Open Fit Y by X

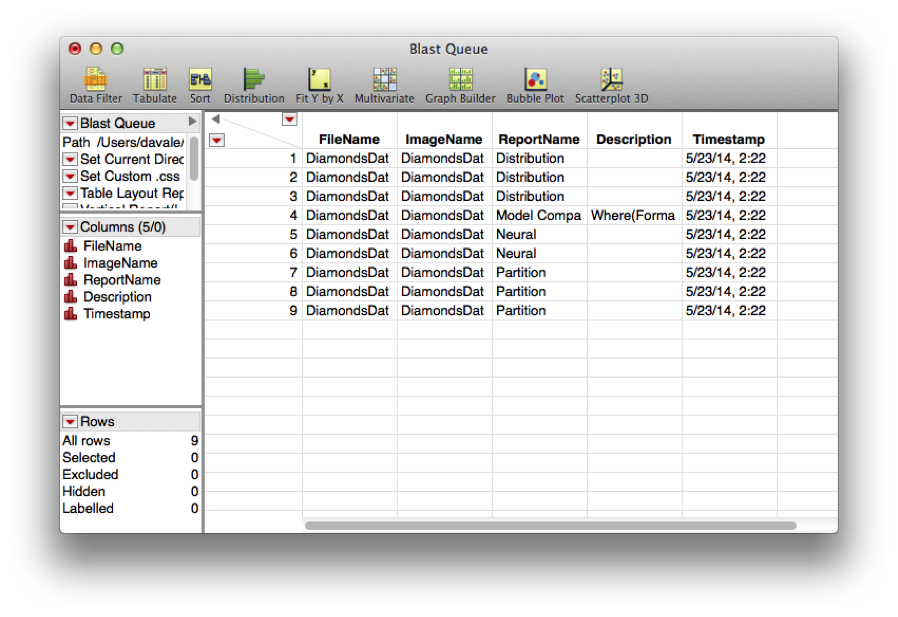pos(319,84)
